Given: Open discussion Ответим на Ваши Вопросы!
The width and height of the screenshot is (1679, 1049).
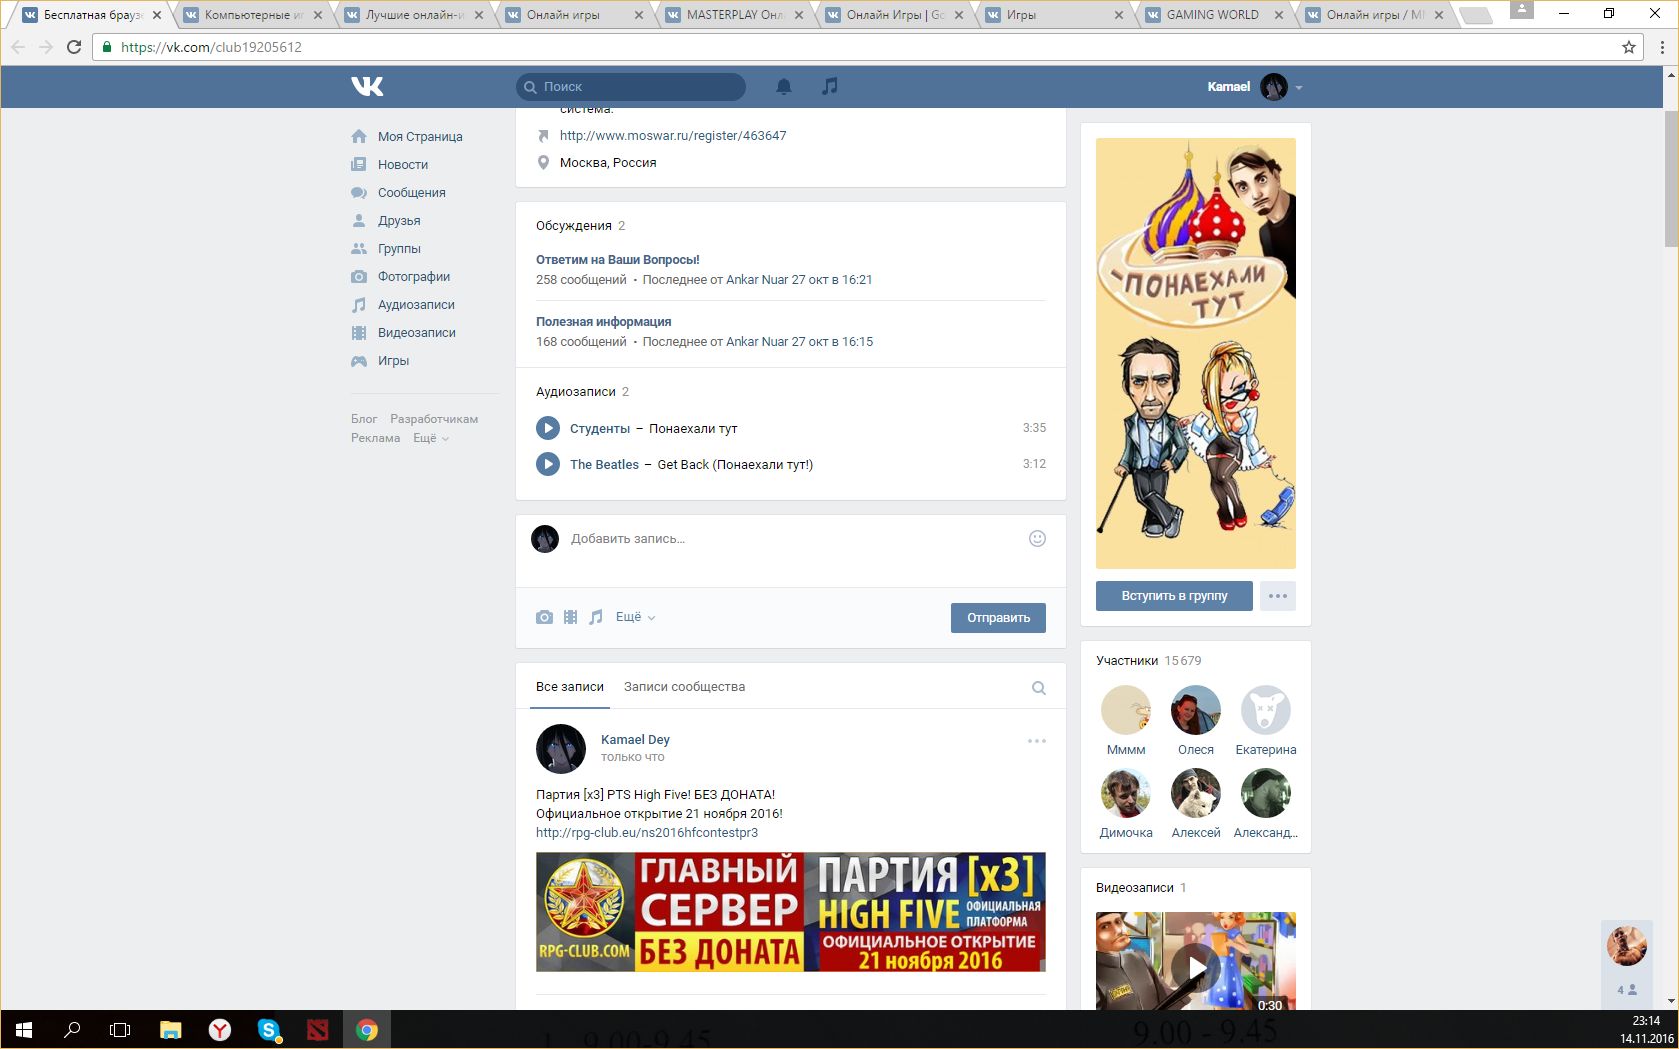Looking at the screenshot, I should (618, 260).
